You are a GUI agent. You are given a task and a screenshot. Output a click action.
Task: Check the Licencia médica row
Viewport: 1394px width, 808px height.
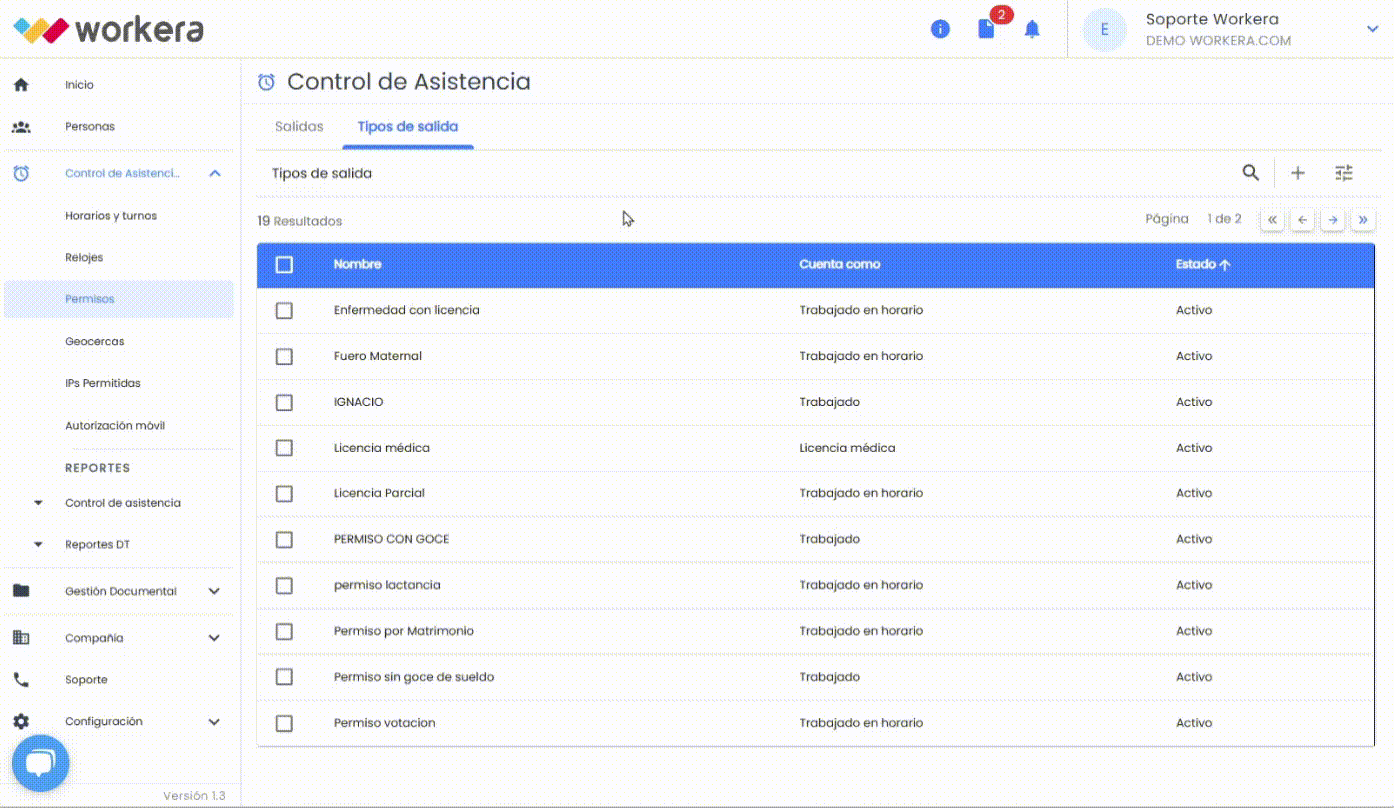[285, 448]
